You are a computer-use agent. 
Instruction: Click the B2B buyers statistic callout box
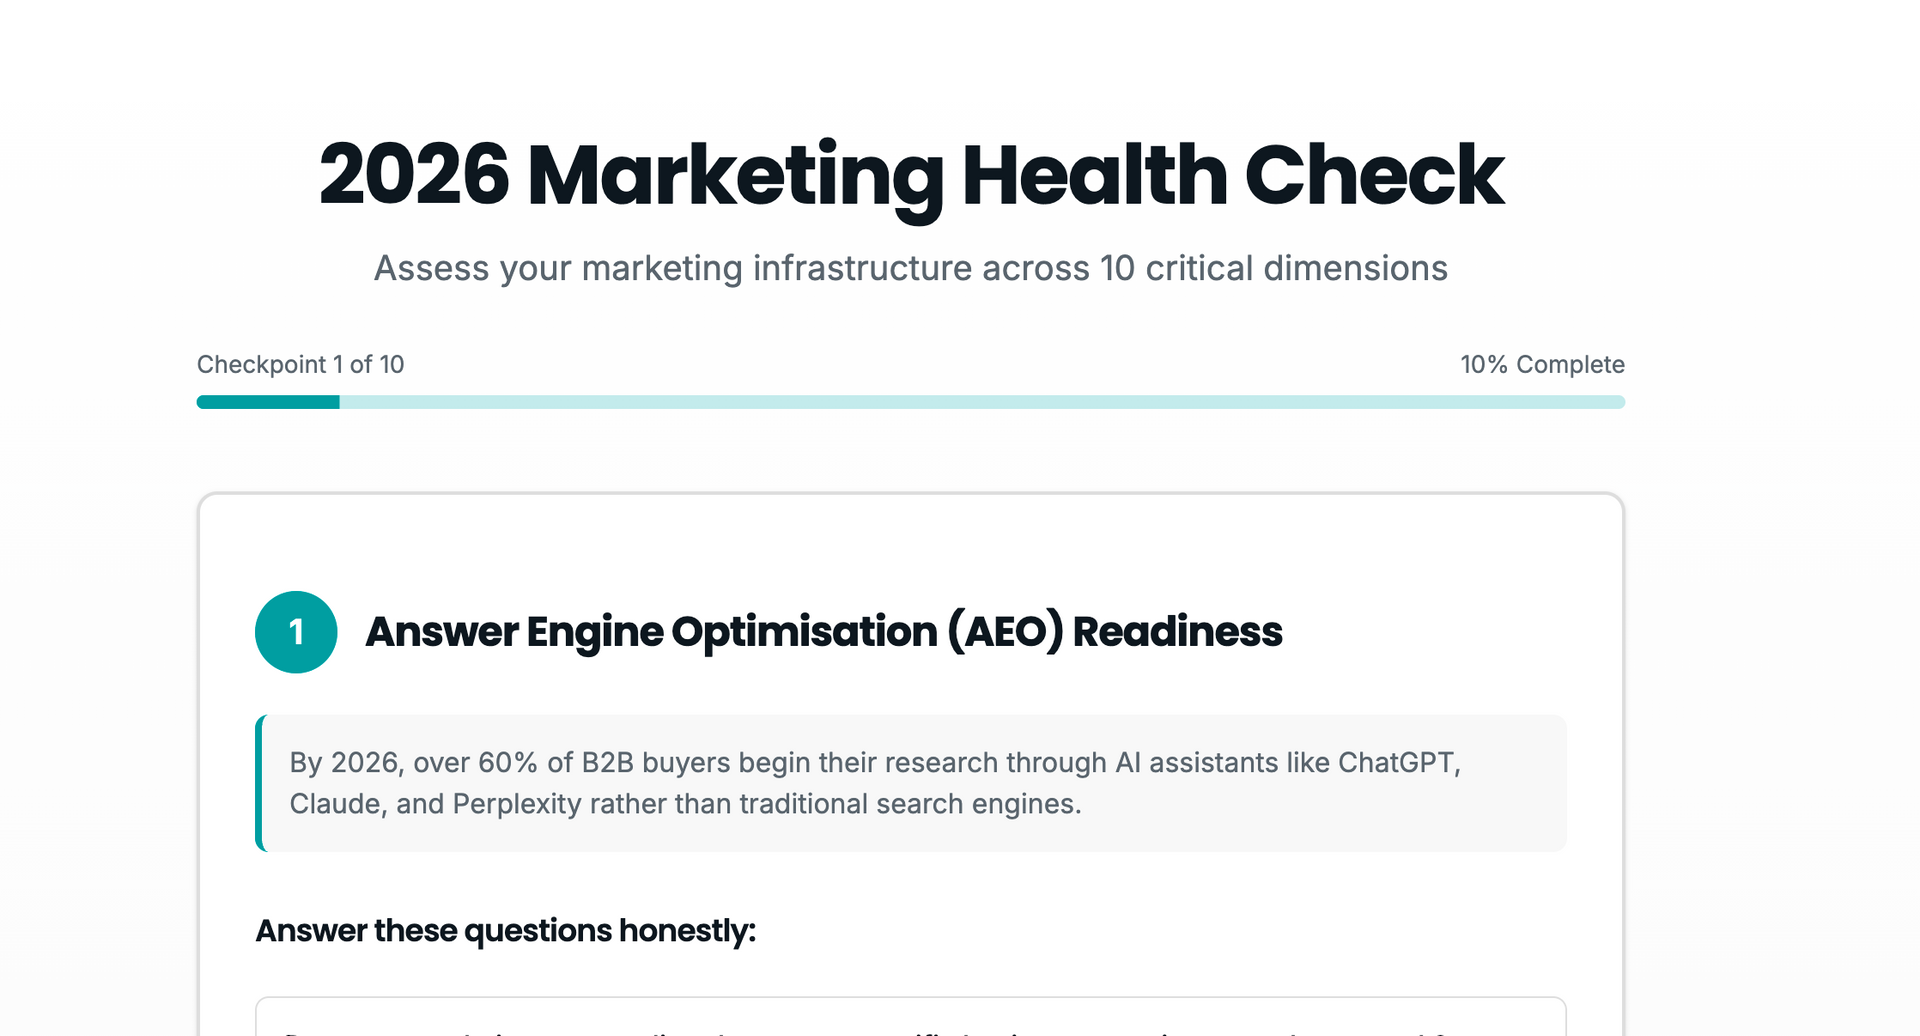click(x=910, y=782)
